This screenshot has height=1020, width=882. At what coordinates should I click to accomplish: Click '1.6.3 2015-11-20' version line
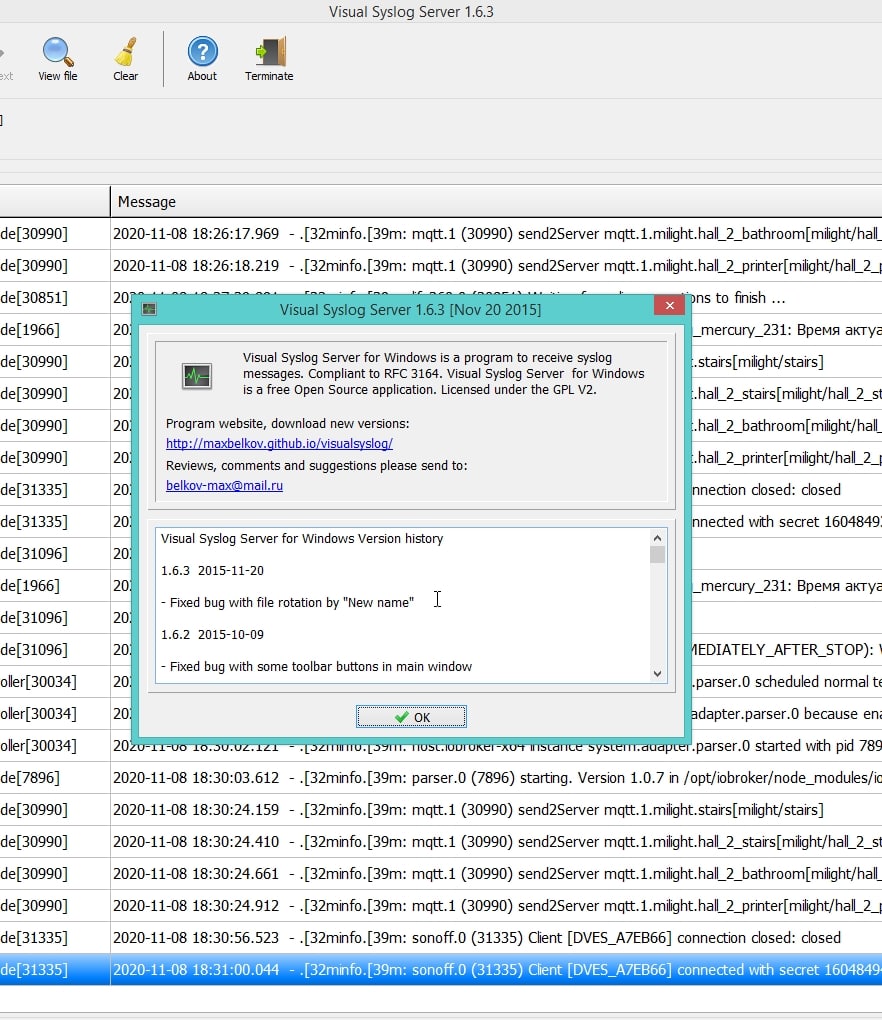point(212,570)
